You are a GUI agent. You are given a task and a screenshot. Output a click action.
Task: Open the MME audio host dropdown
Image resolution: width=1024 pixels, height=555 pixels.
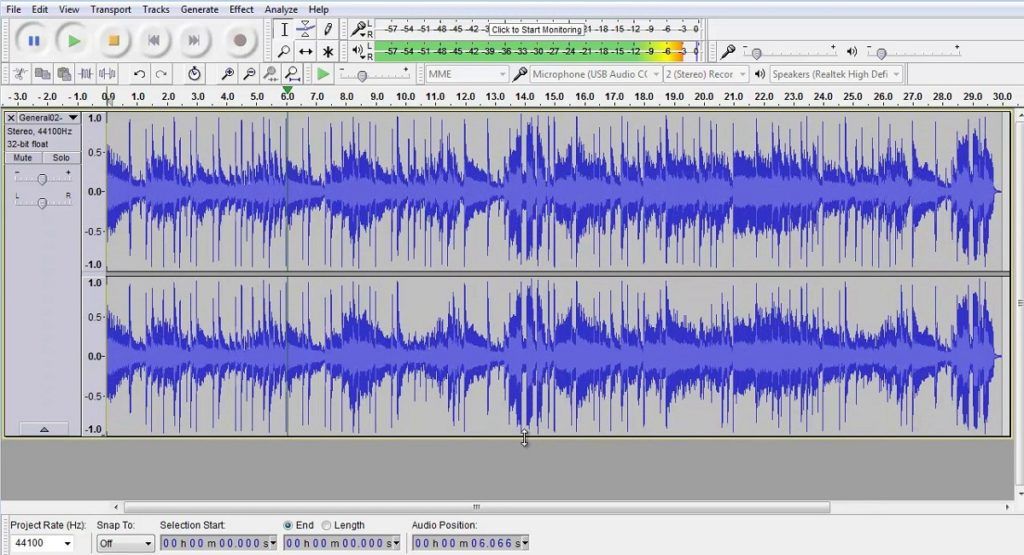[x=466, y=74]
